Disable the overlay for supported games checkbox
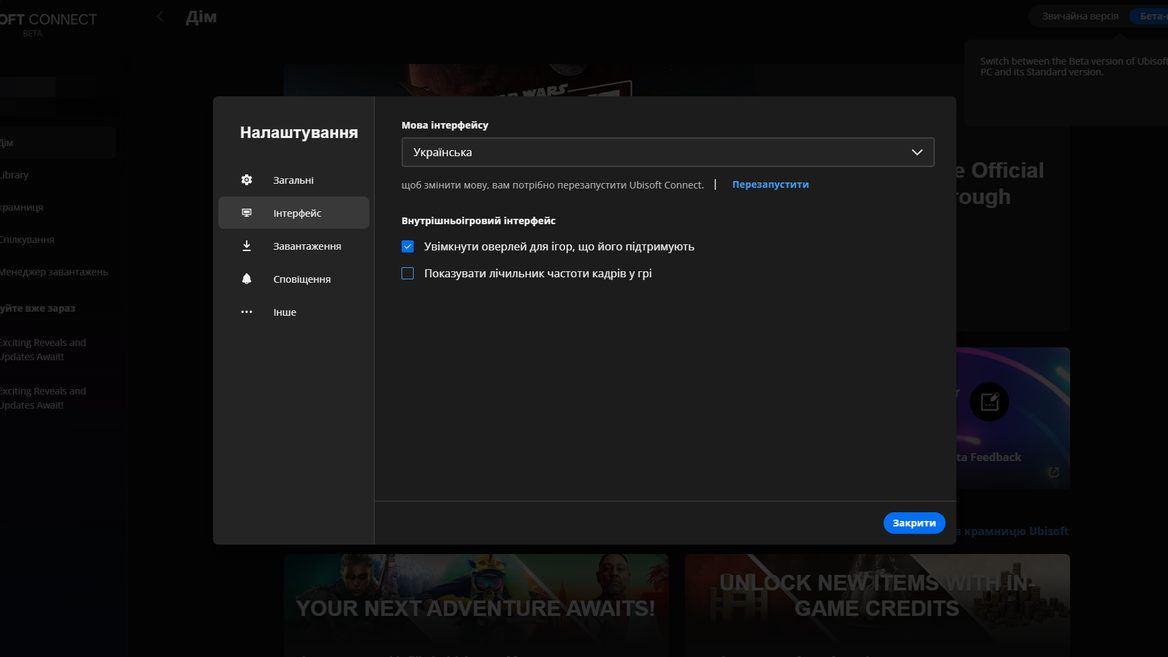 [408, 246]
